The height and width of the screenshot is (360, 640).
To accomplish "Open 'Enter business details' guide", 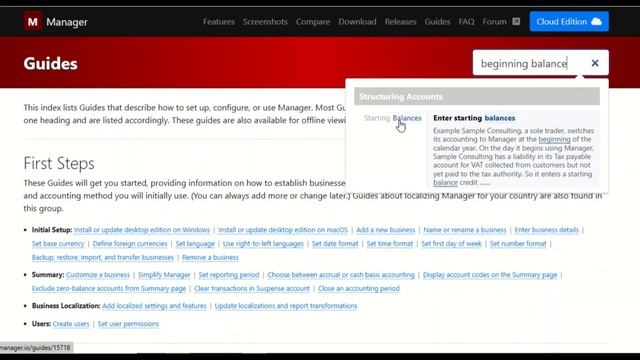I will point(547,230).
